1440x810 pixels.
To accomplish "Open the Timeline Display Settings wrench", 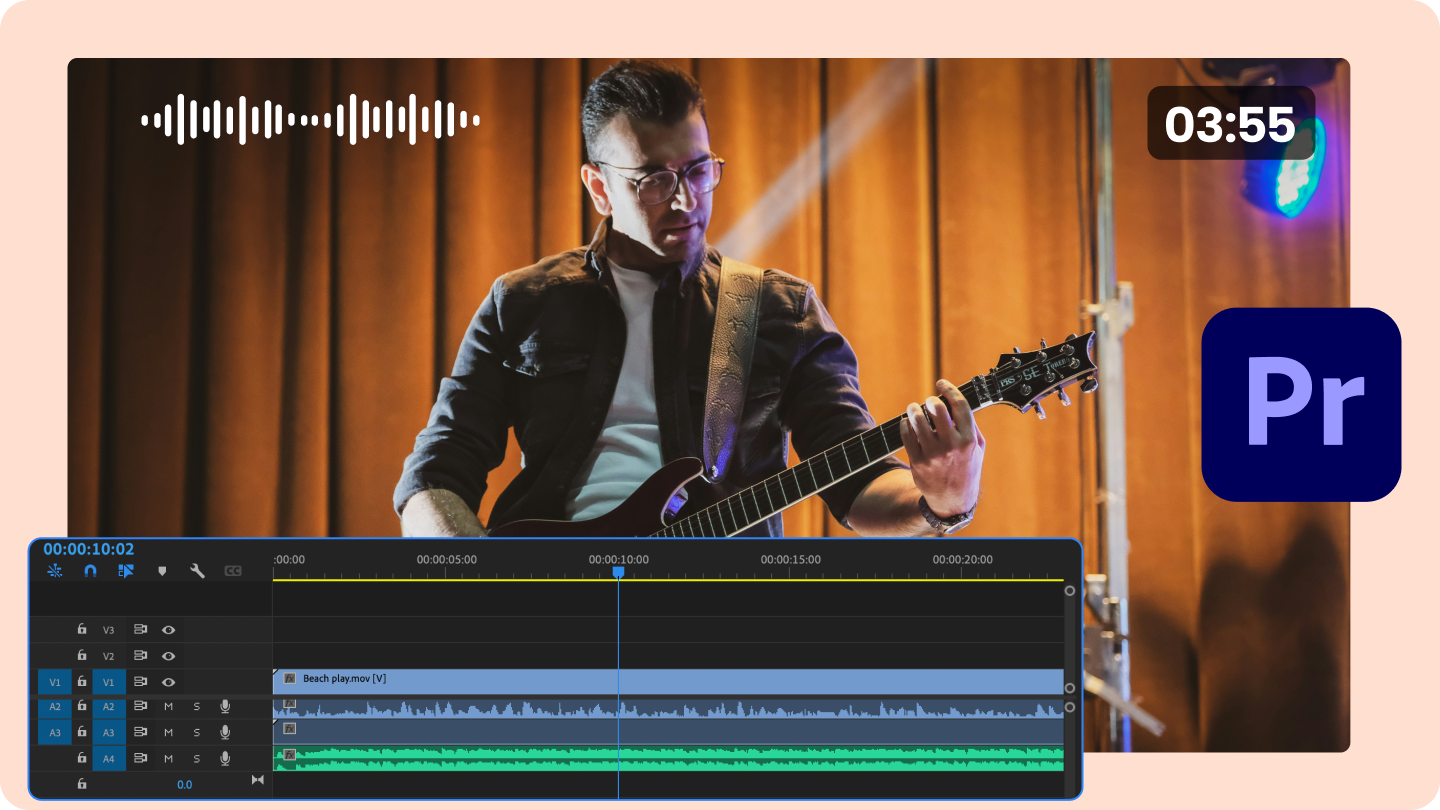I will pos(198,571).
